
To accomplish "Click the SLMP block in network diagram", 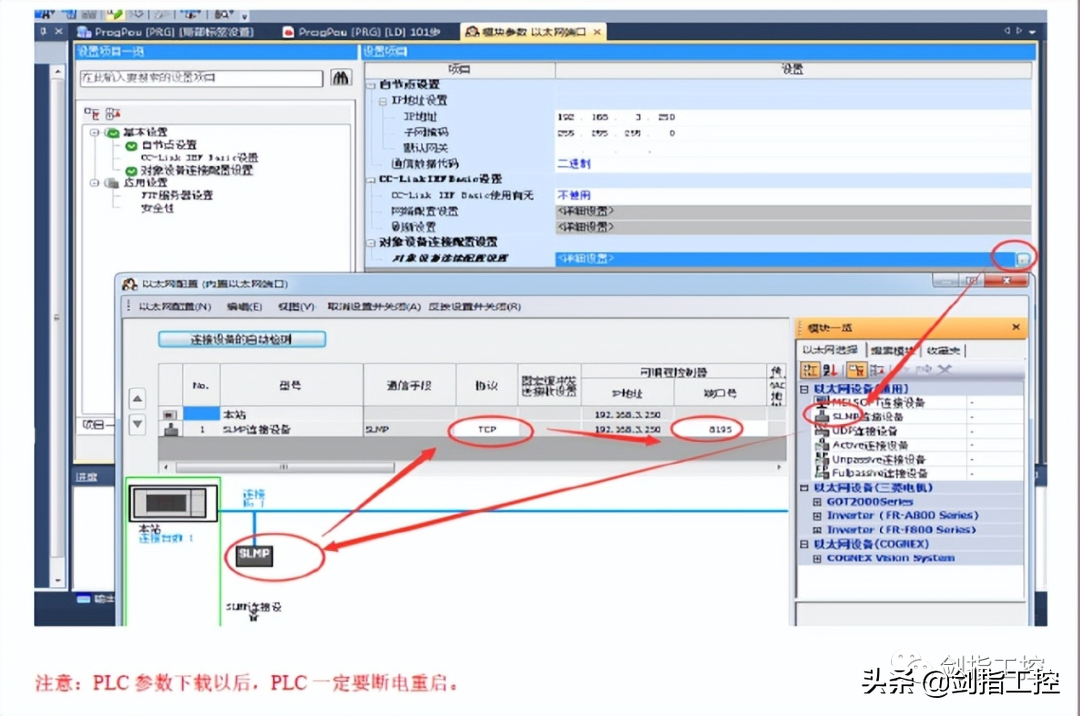I will point(254,554).
